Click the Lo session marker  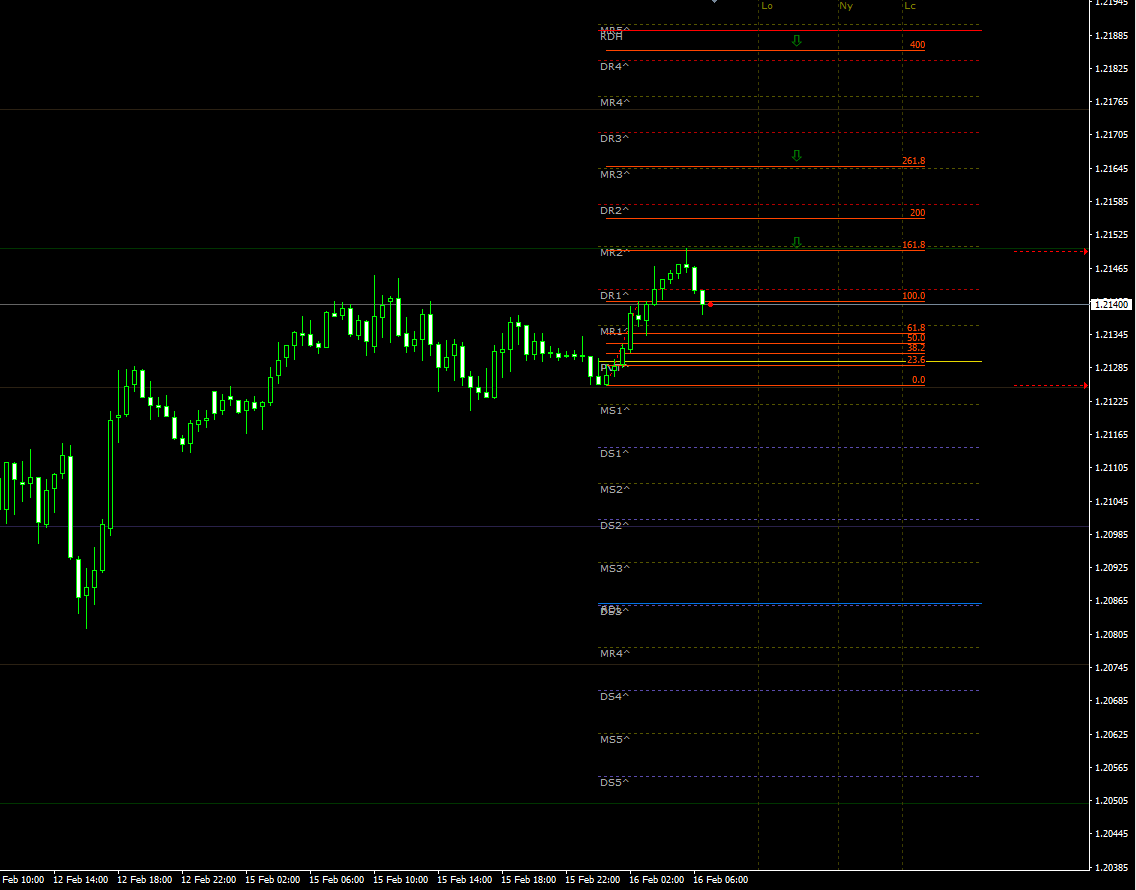(x=766, y=6)
